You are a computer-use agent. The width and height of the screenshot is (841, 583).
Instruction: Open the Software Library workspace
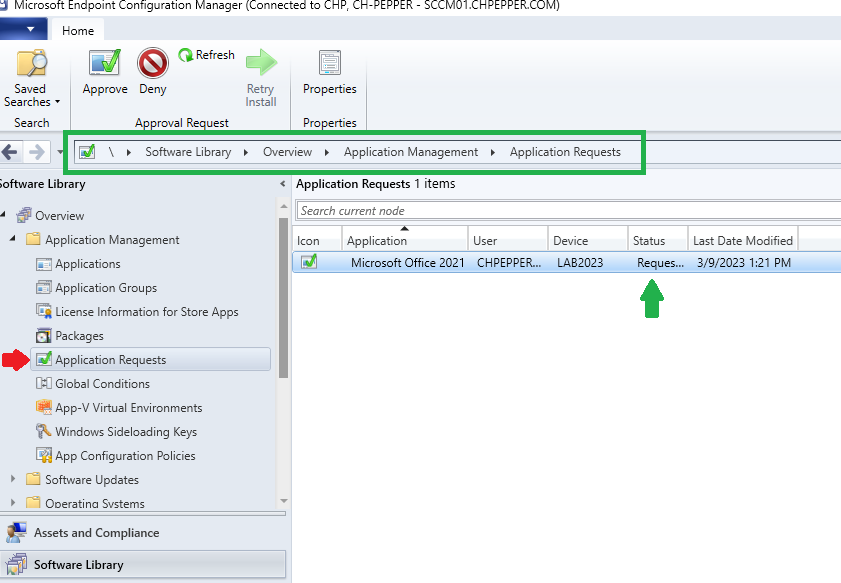click(143, 565)
